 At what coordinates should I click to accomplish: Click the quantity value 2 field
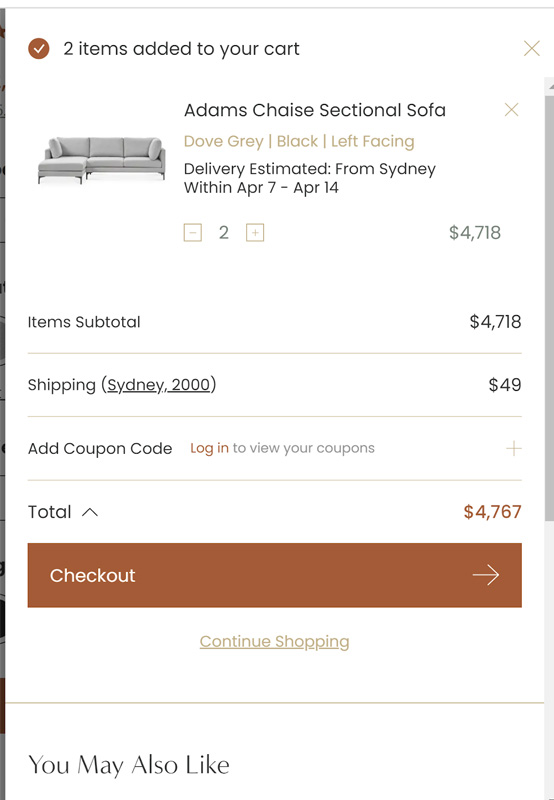pos(223,233)
